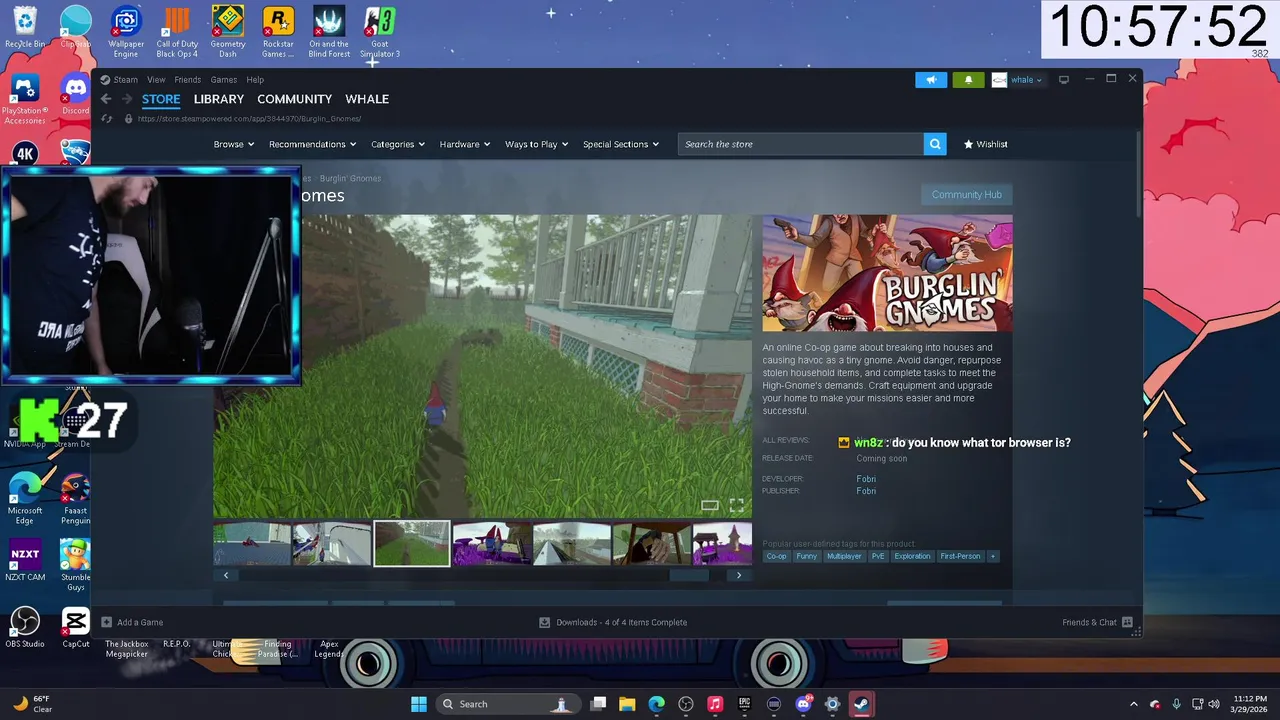1280x720 pixels.
Task: Open Discord desktop shortcut
Action: (76, 96)
